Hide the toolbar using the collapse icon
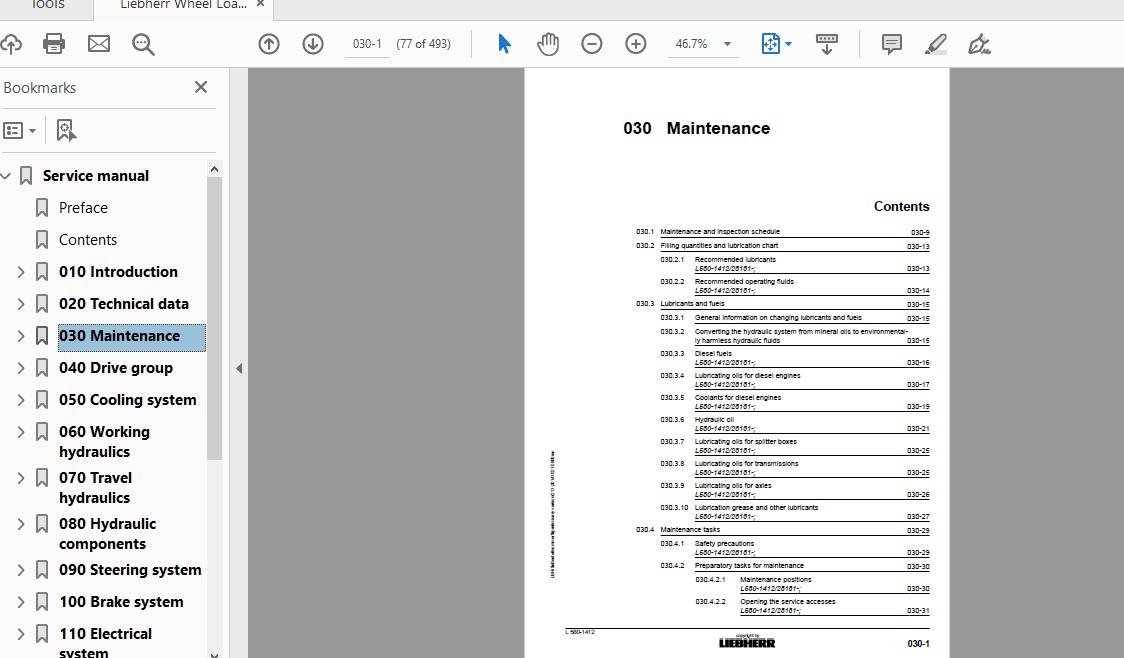The width and height of the screenshot is (1124, 658). pos(827,43)
